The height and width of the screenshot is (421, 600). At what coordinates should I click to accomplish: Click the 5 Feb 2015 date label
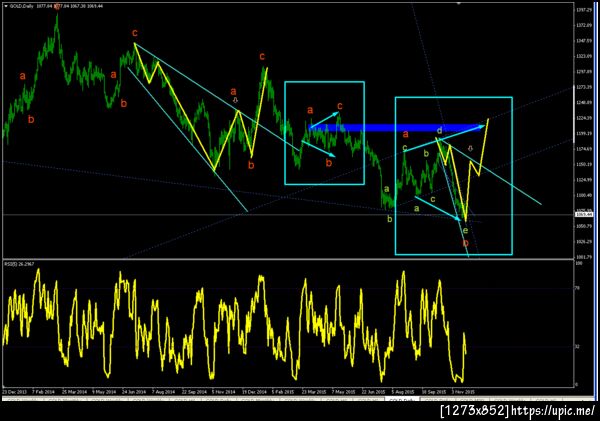tap(283, 392)
